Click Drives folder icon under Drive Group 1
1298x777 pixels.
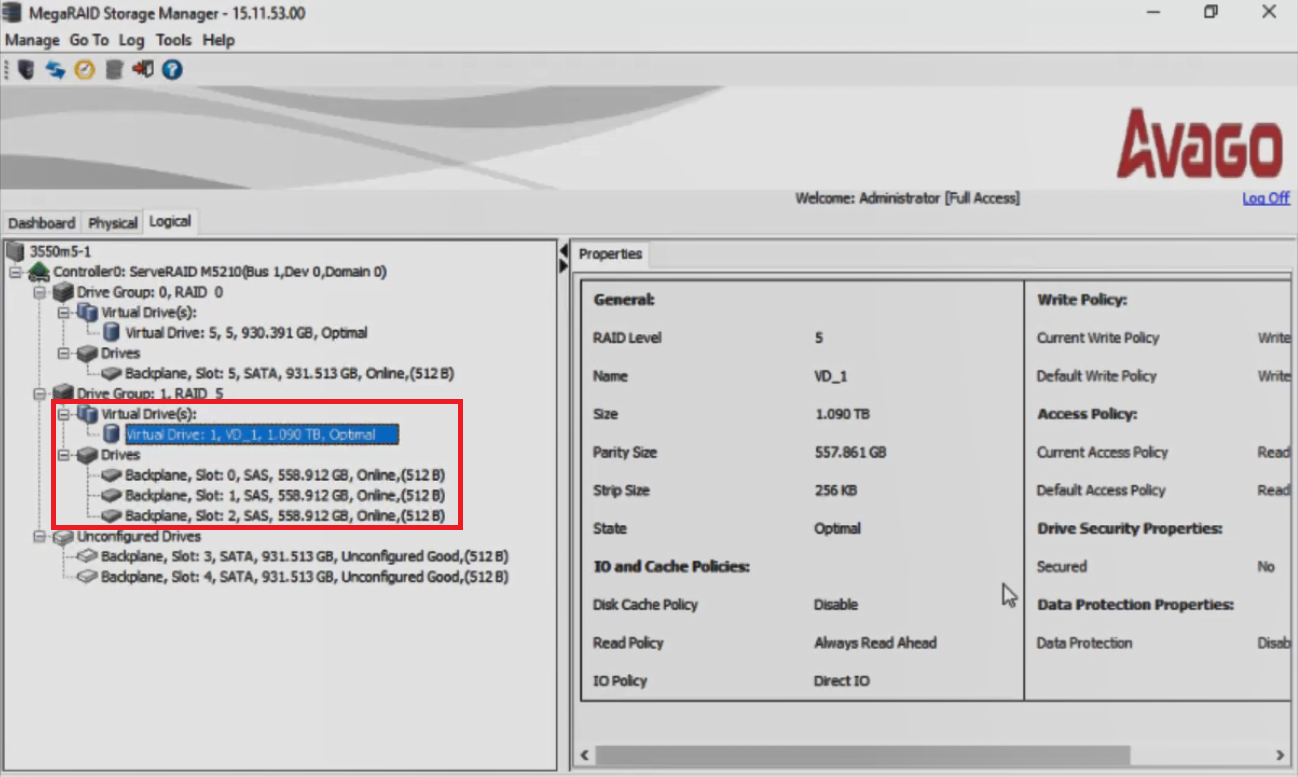pos(87,455)
